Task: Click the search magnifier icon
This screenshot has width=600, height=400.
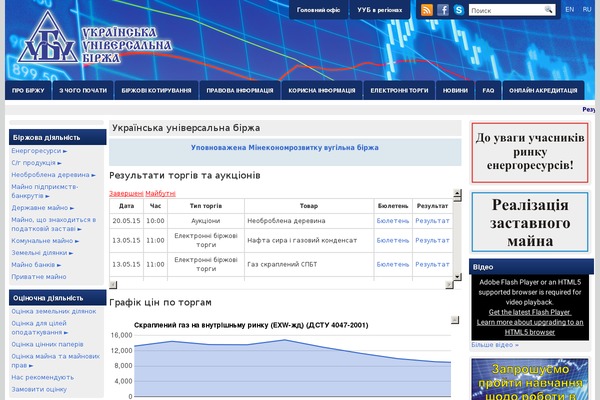Action: (548, 10)
